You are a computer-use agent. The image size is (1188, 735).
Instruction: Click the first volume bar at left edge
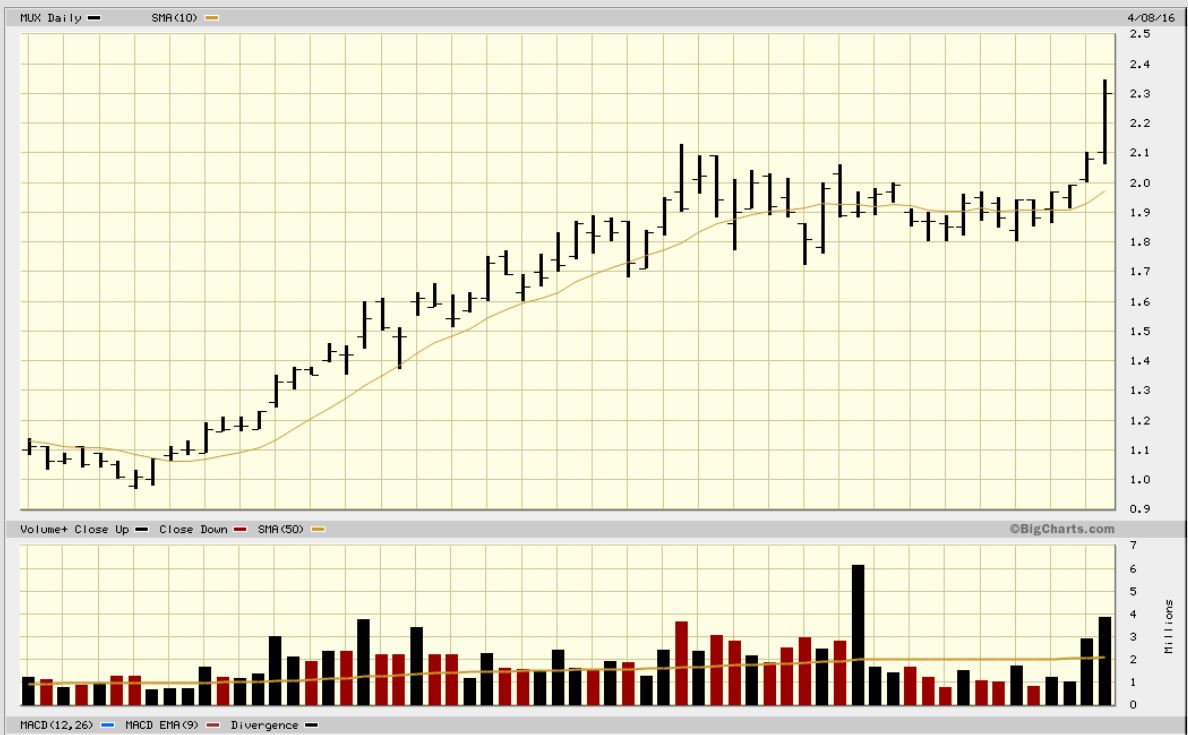28,691
